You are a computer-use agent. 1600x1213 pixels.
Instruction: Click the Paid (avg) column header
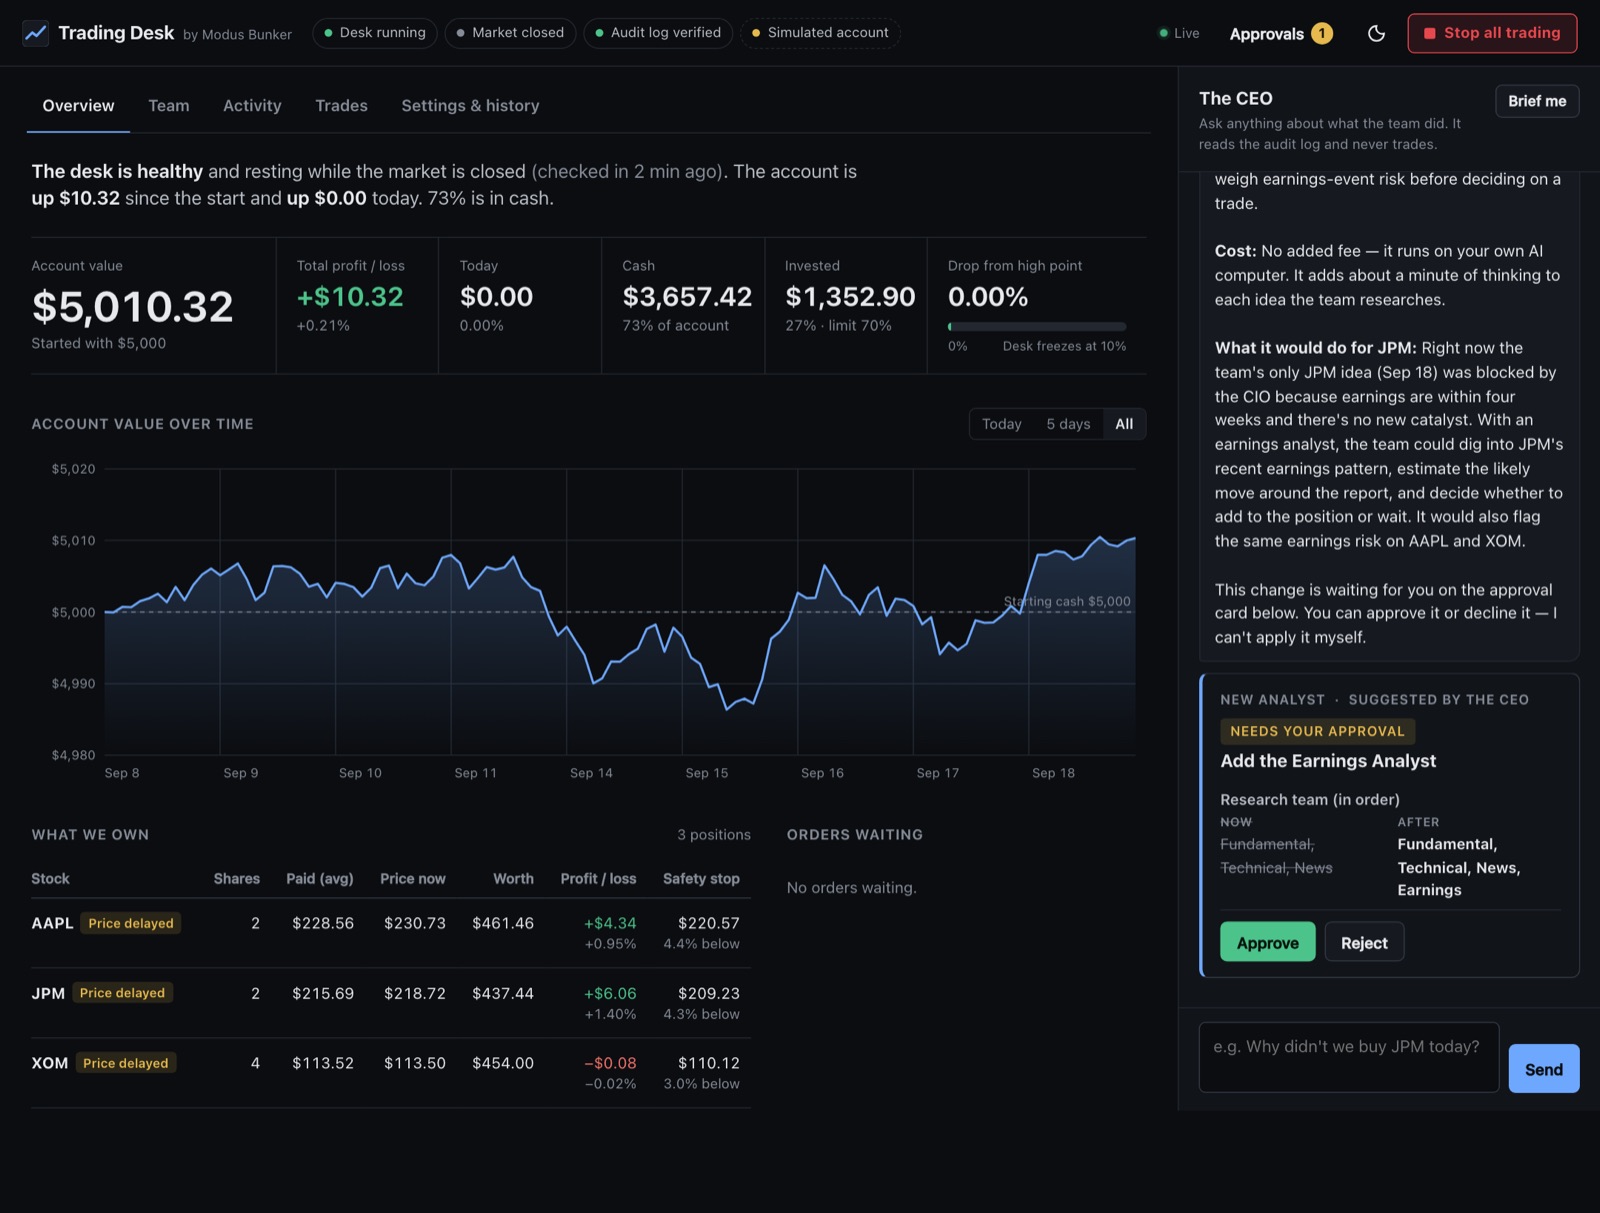click(x=320, y=879)
